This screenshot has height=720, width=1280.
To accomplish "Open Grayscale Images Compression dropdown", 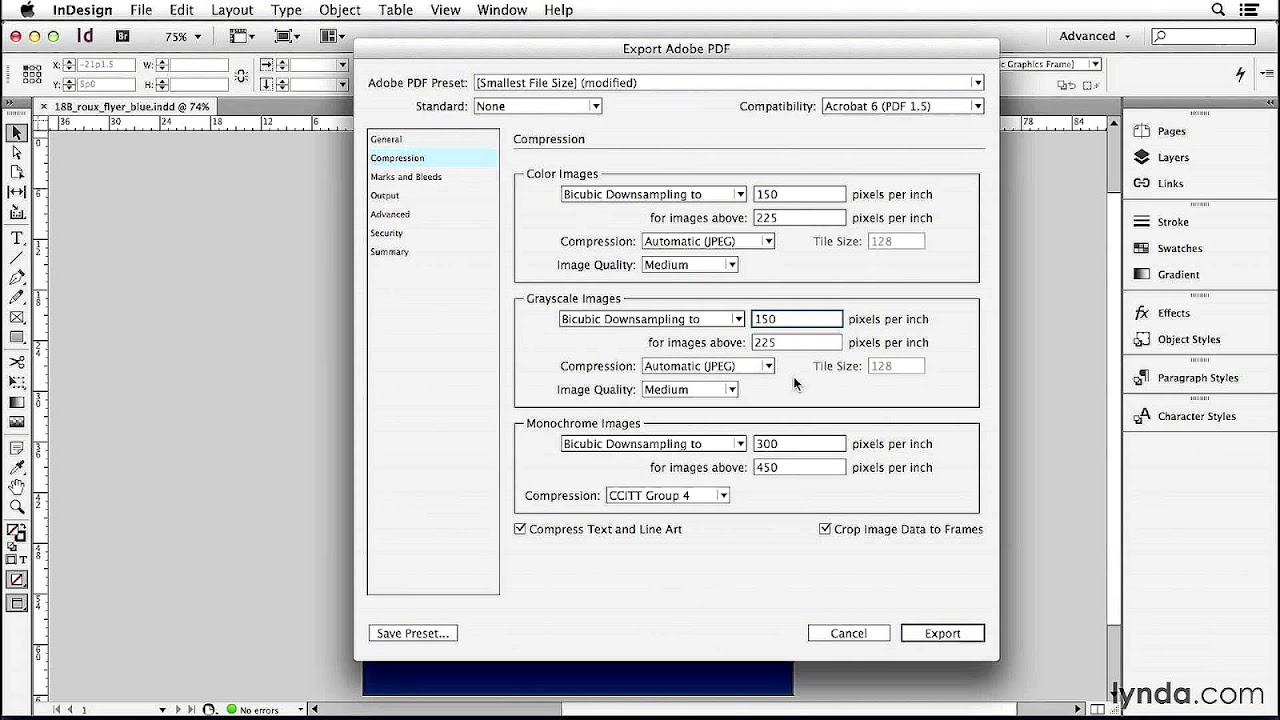I will click(708, 366).
